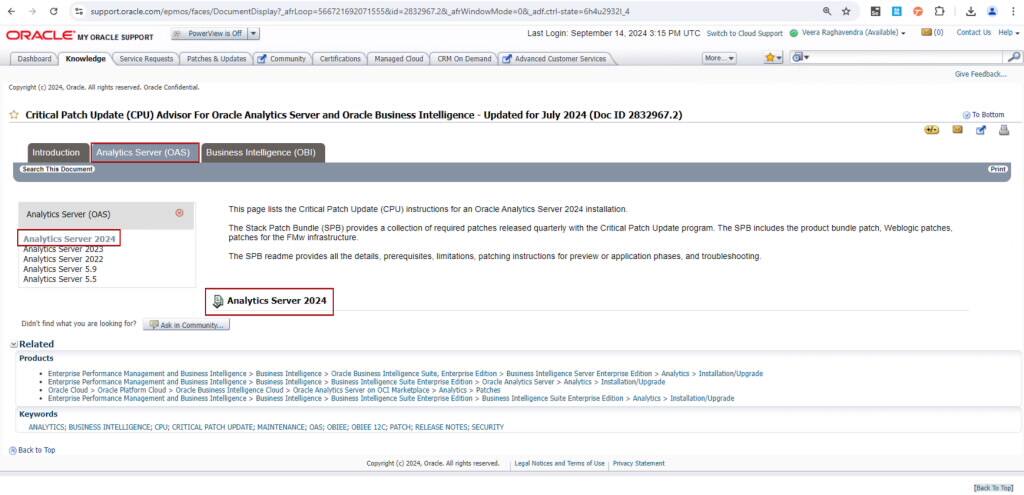1024x495 pixels.
Task: Open the browser downloads icon
Action: 971,11
